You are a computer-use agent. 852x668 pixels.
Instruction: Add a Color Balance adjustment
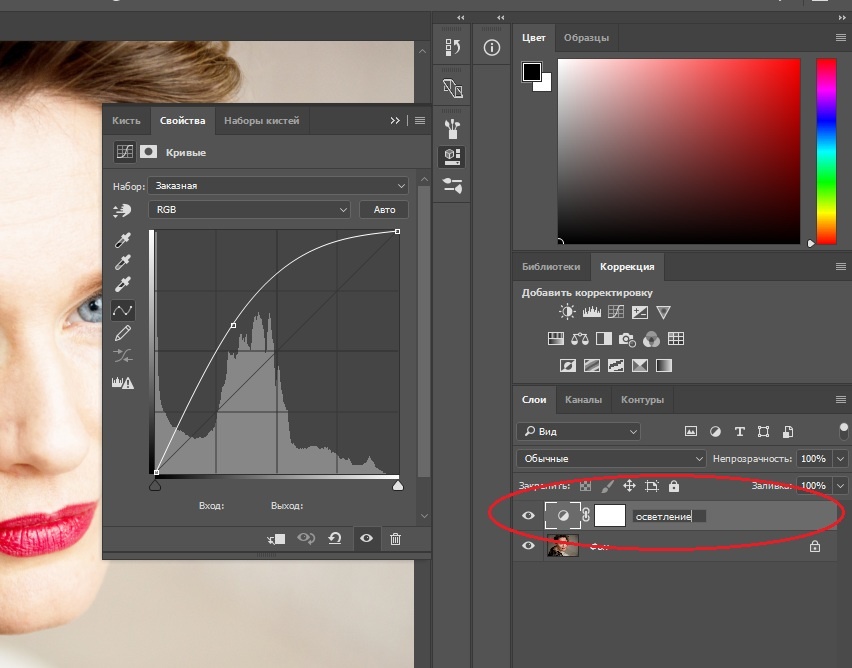pyautogui.click(x=580, y=339)
